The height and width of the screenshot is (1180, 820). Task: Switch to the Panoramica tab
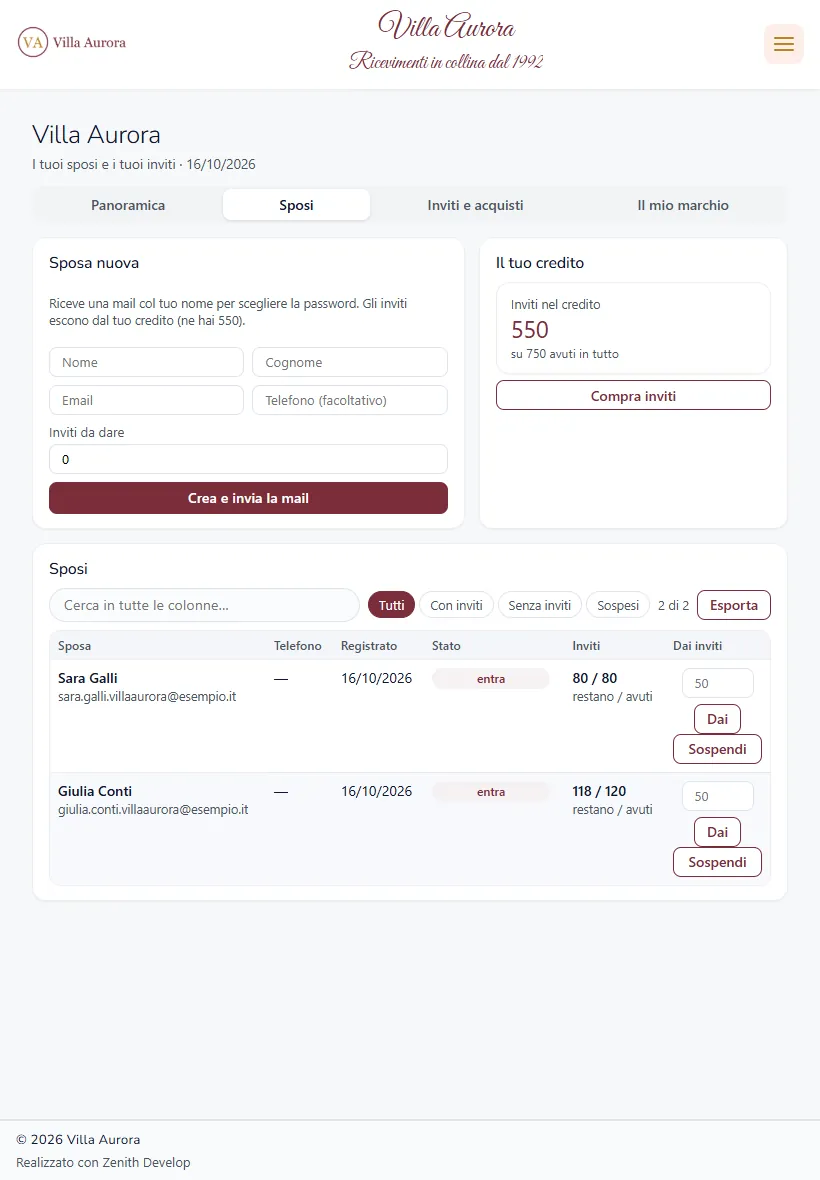click(128, 205)
